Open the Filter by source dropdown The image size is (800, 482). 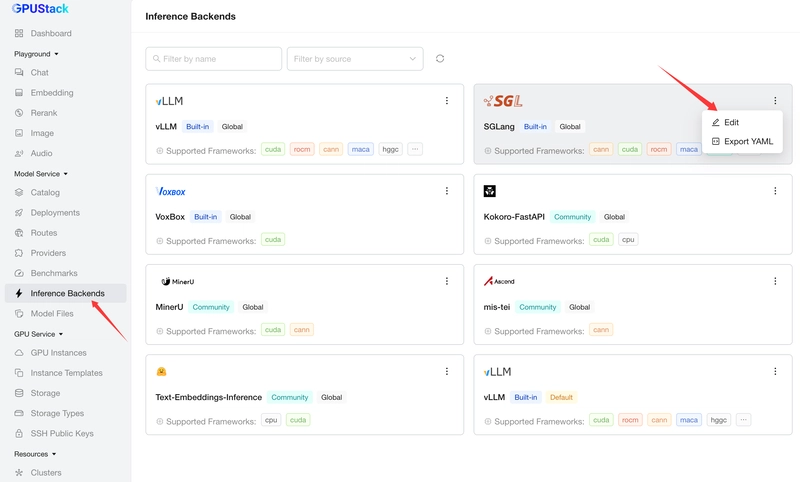point(355,59)
